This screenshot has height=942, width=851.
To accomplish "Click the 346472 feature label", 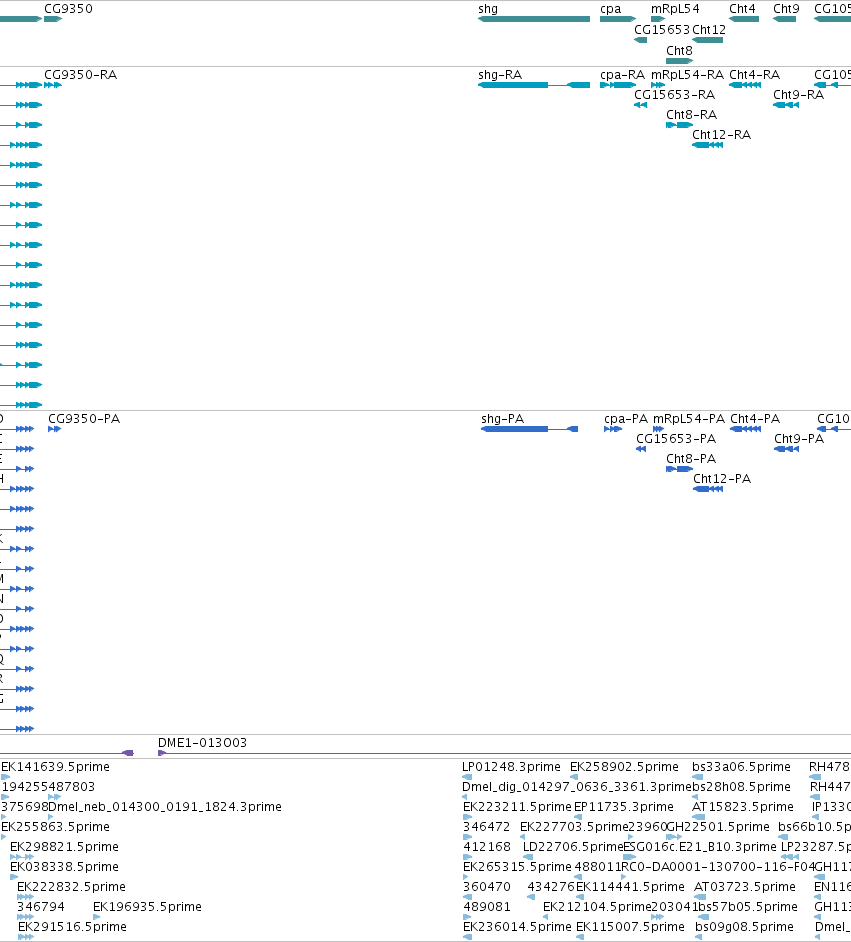I will coord(486,827).
